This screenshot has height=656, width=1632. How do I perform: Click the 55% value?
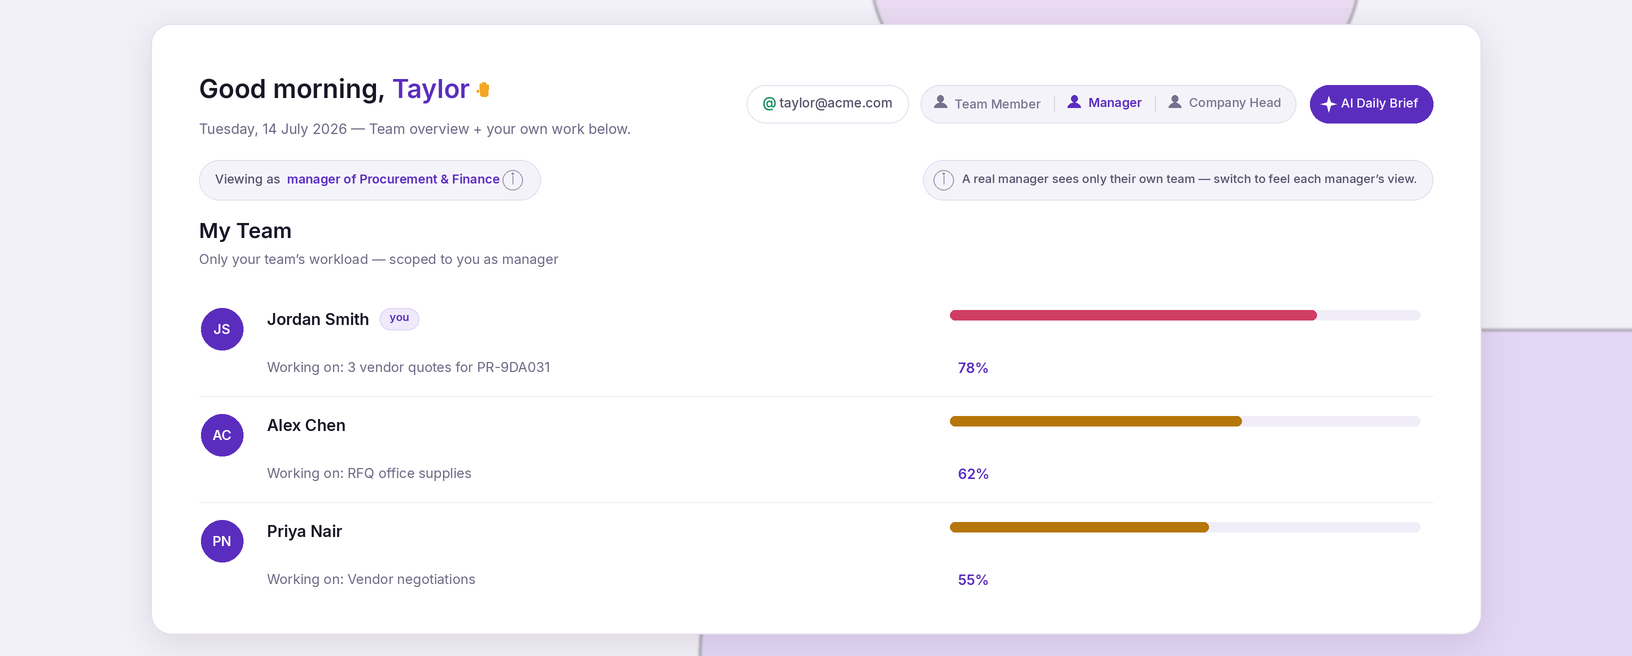[x=973, y=580]
